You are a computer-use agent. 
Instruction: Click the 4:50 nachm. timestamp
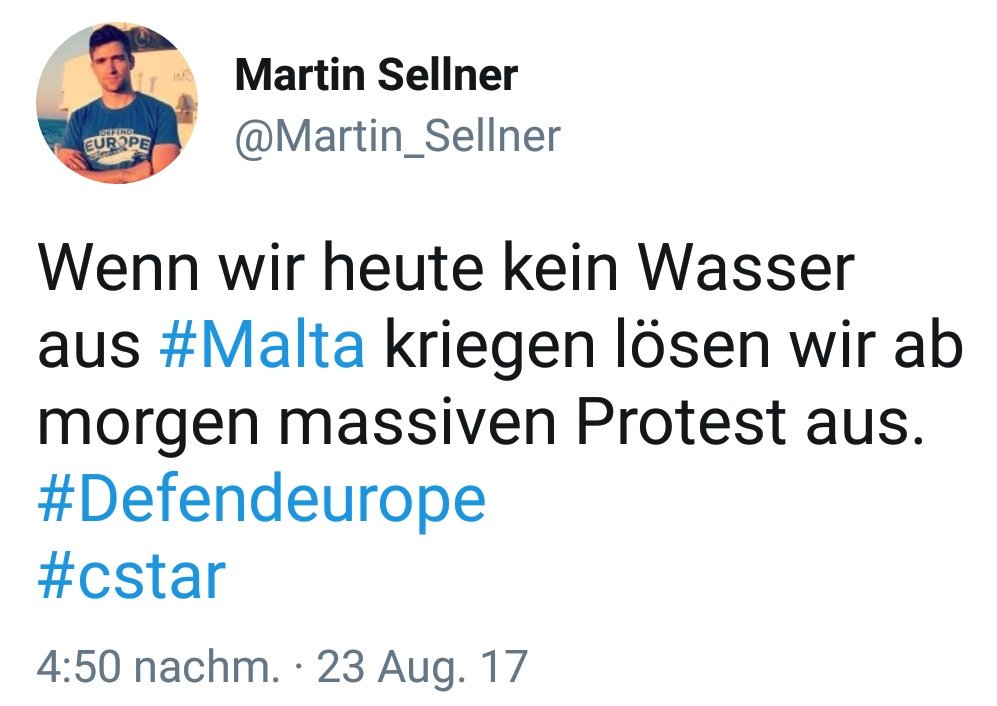coord(158,667)
